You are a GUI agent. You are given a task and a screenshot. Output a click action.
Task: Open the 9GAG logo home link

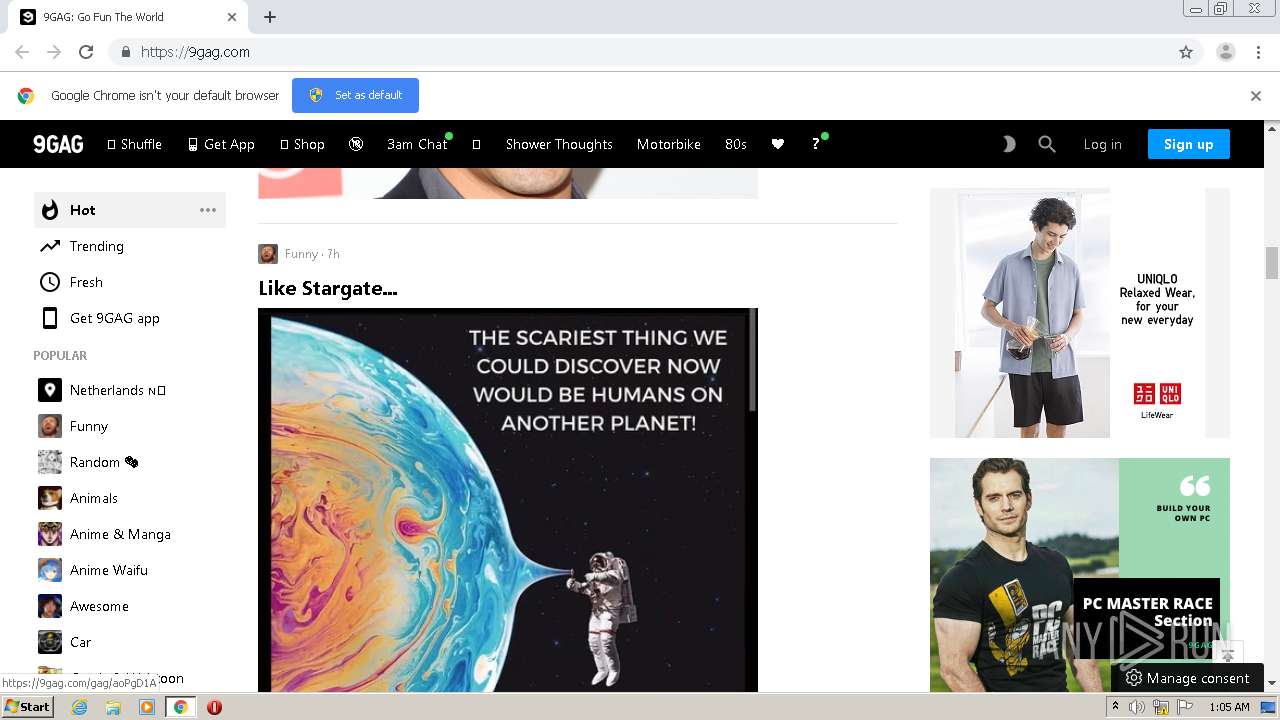(x=58, y=144)
